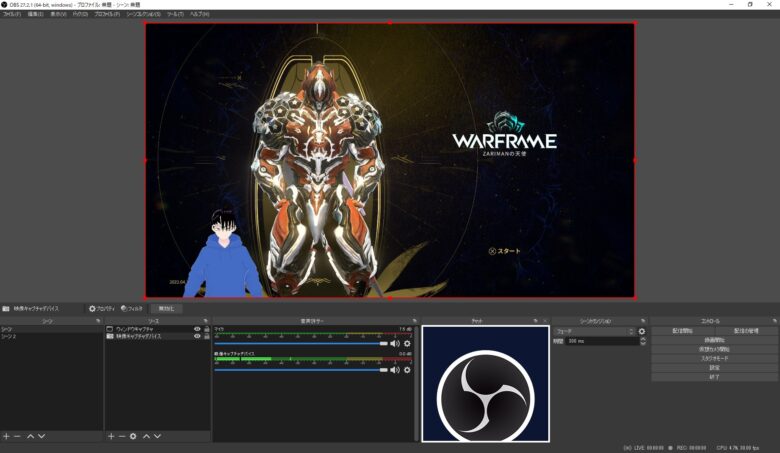Increase transition duration with up stepper

pos(643,339)
